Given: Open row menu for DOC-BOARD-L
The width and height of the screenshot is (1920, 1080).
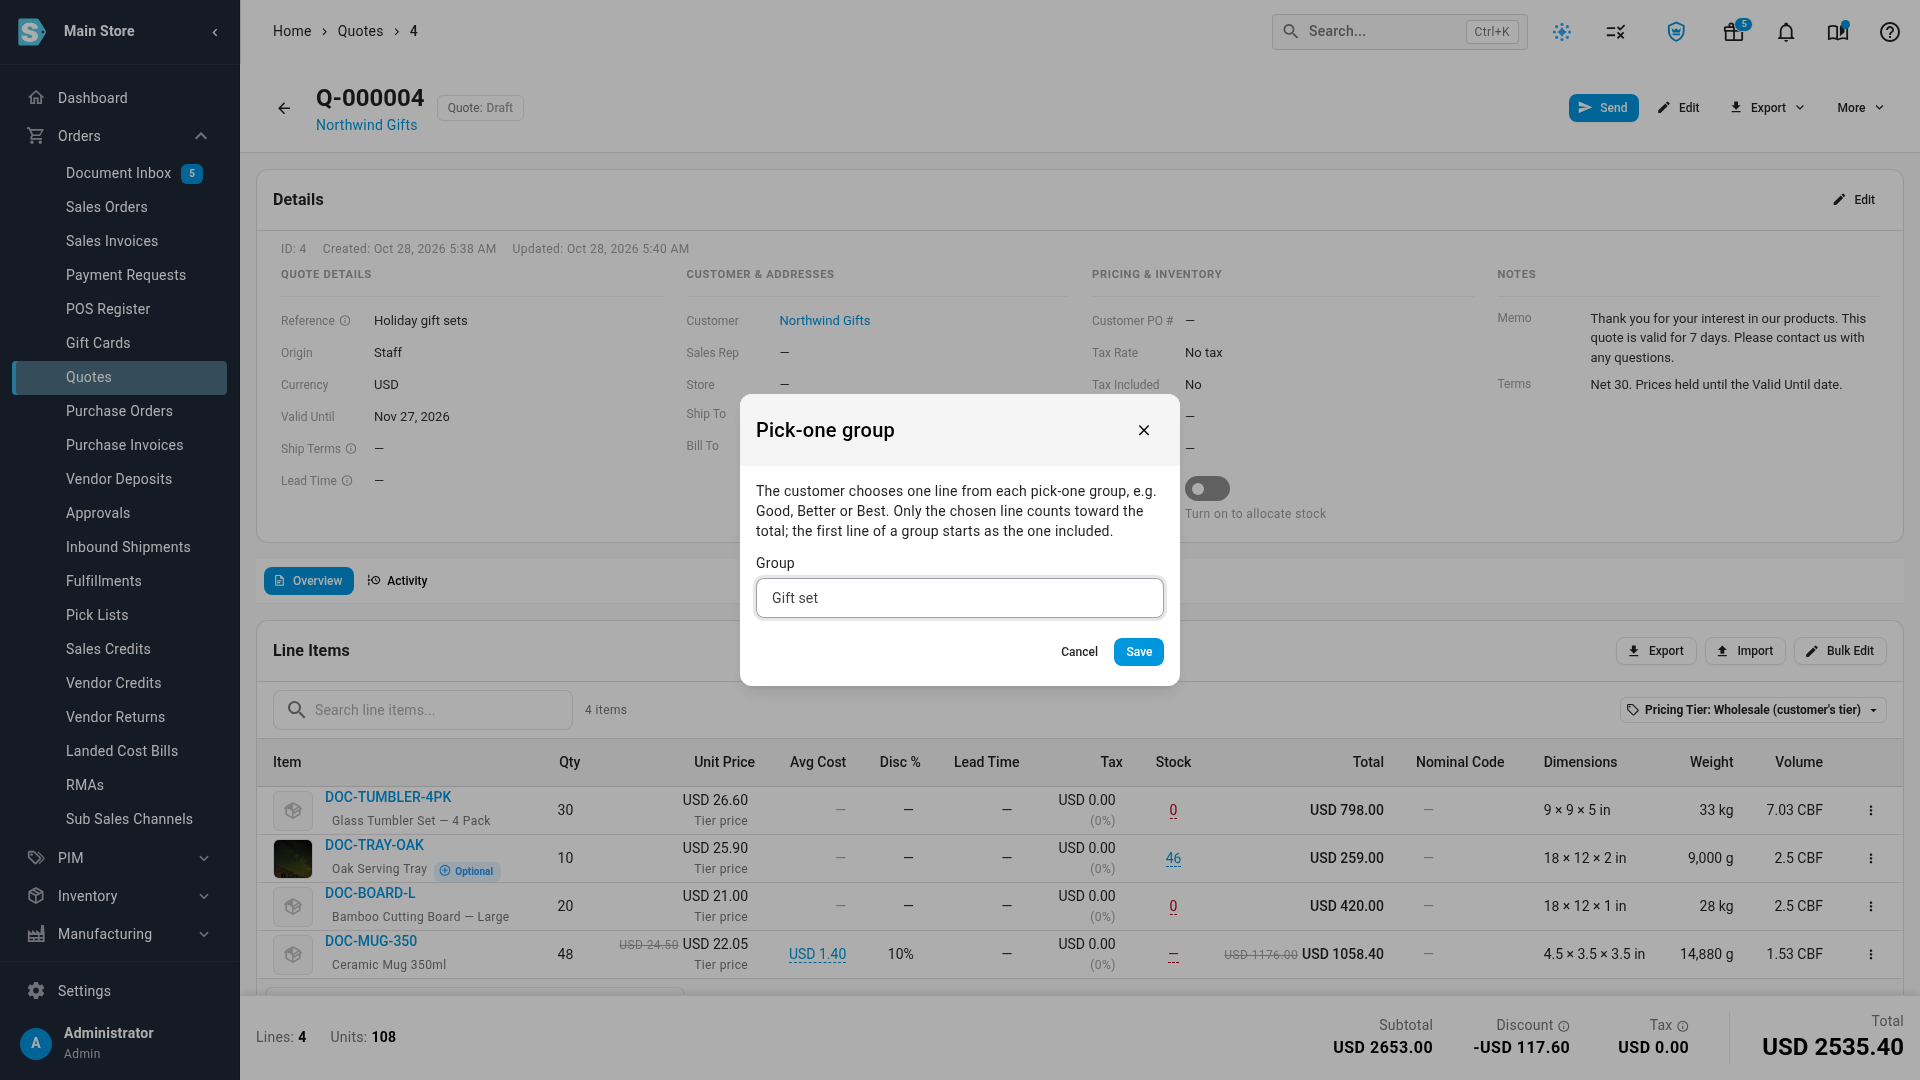Looking at the screenshot, I should pos(1871,907).
